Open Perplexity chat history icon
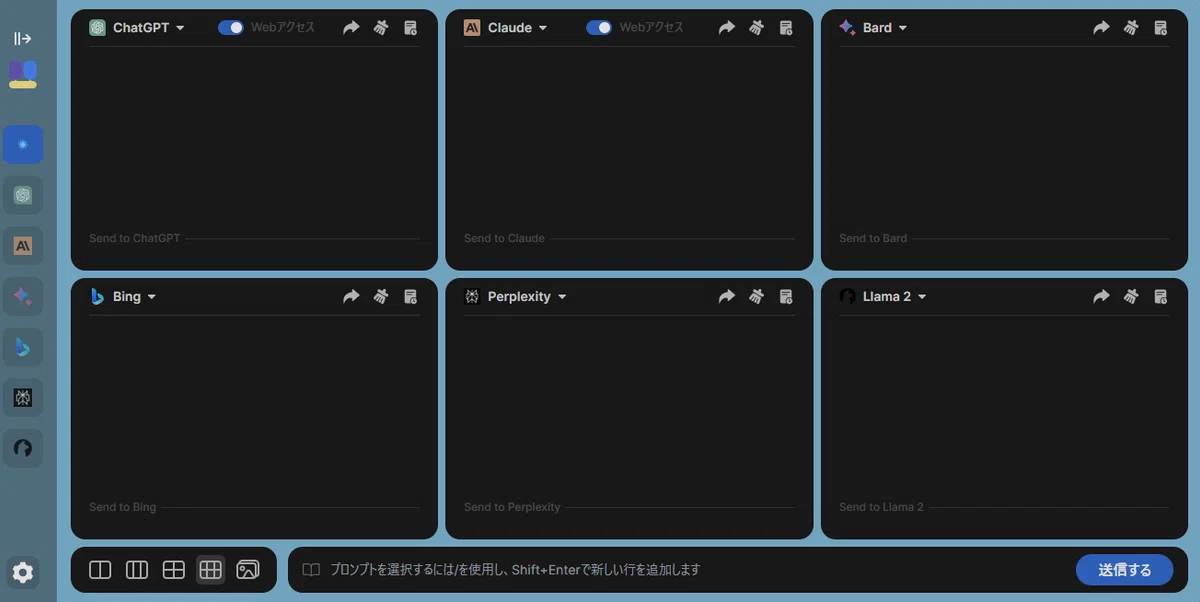Viewport: 1200px width, 602px height. coord(786,297)
